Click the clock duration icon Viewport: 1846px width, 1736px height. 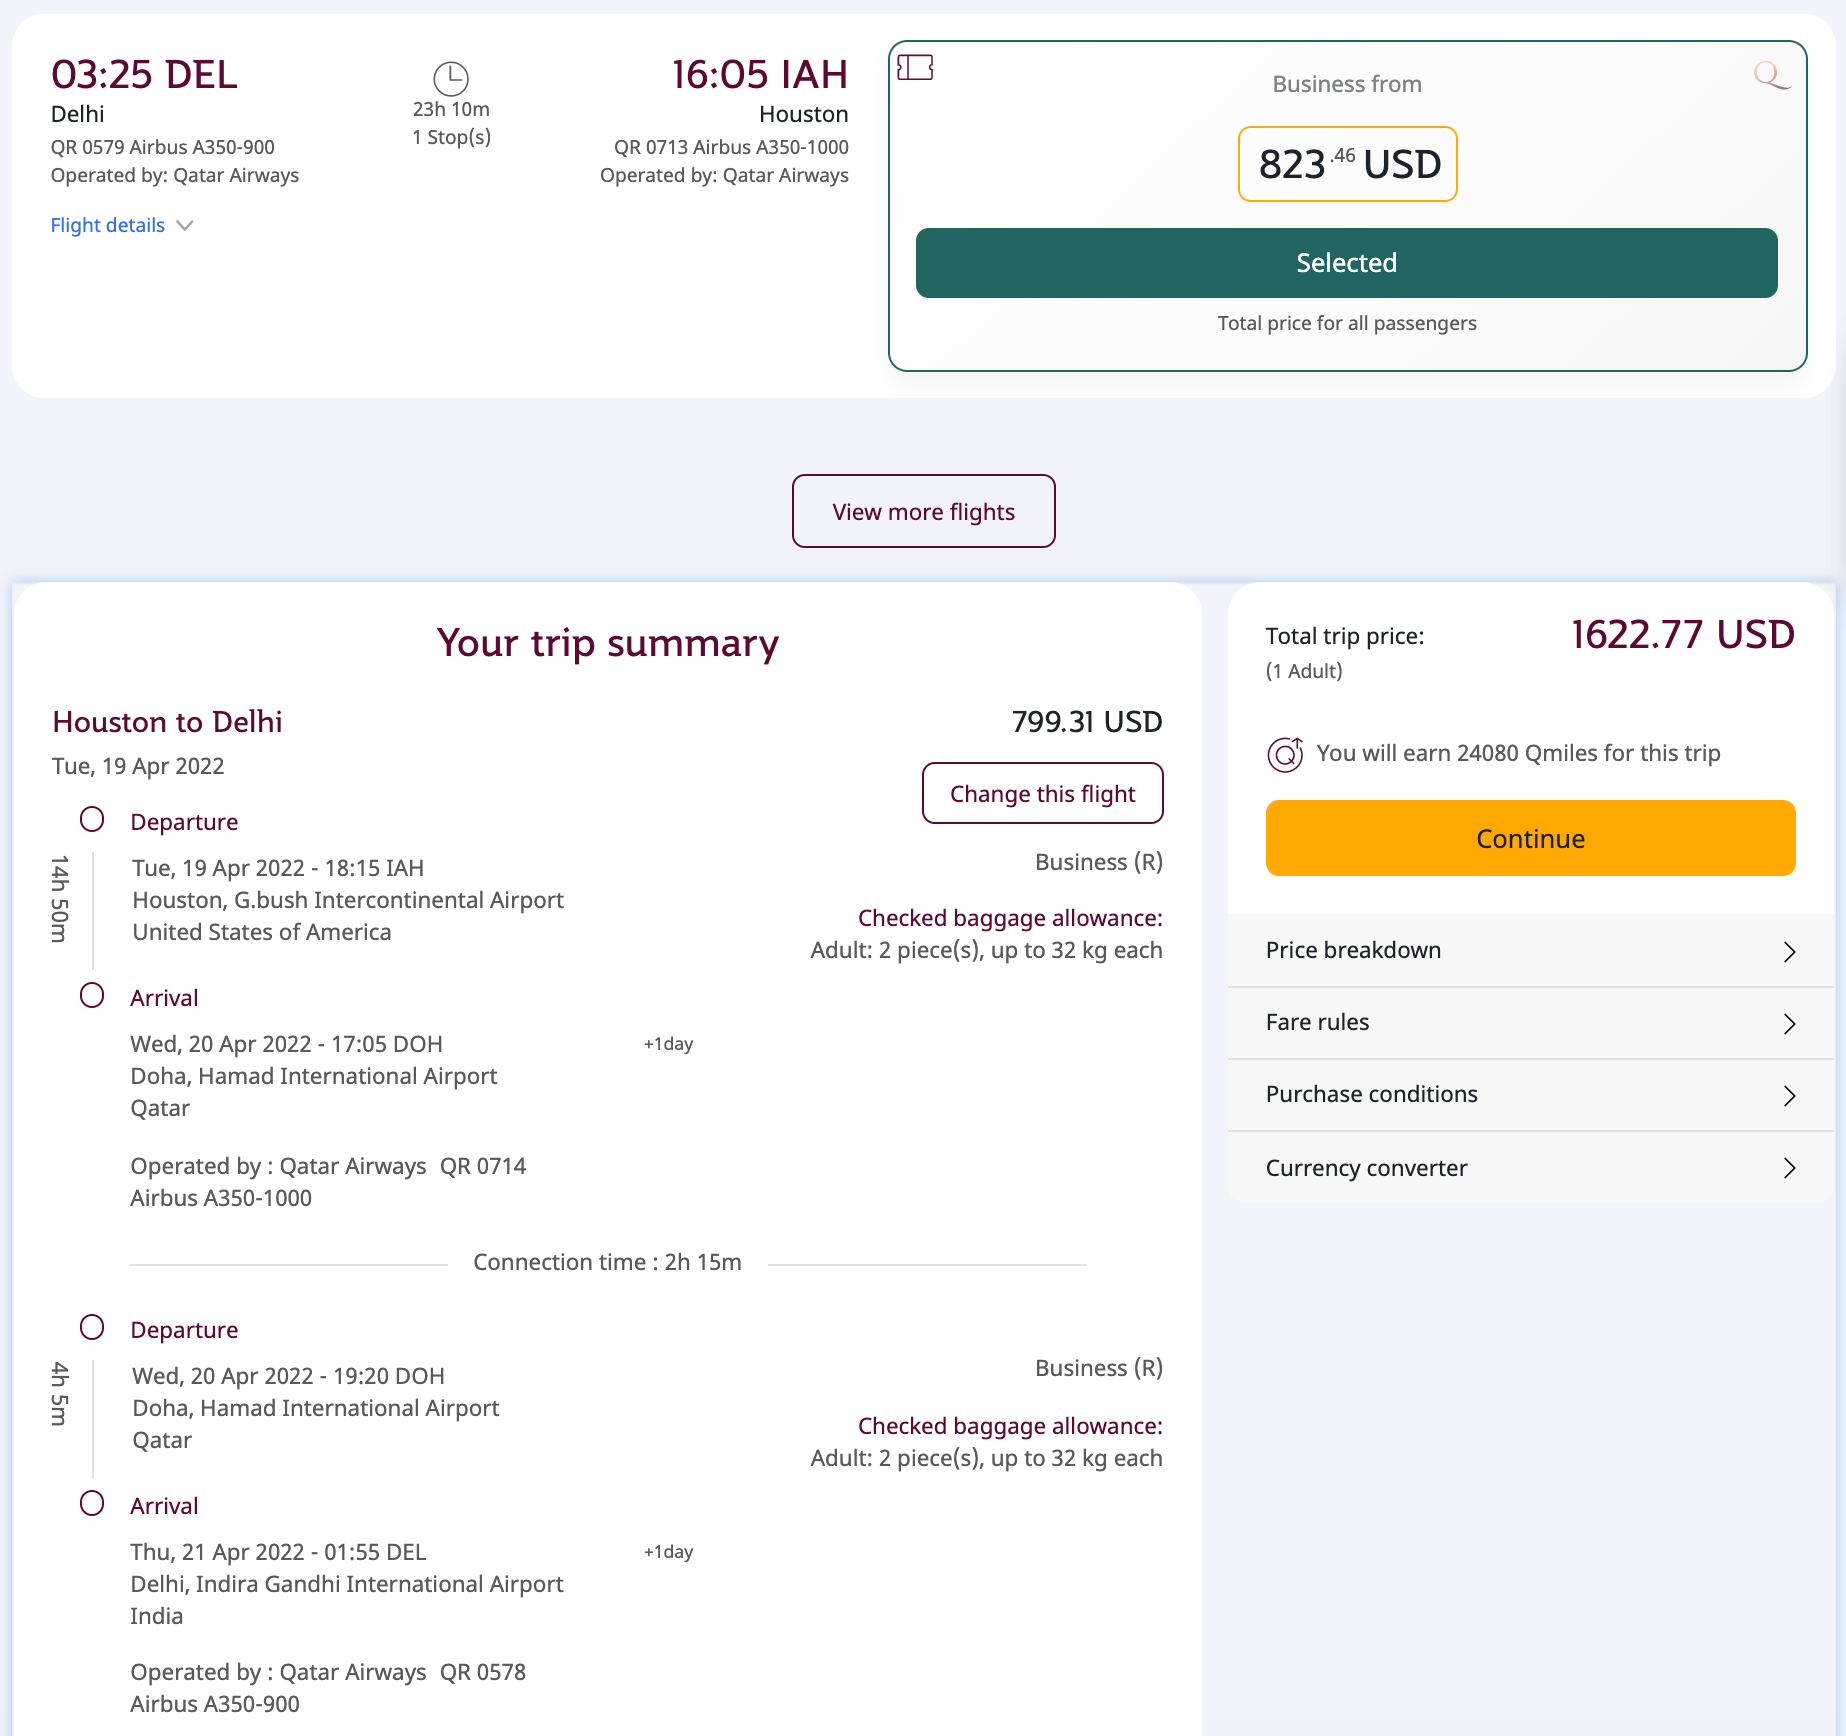[451, 78]
